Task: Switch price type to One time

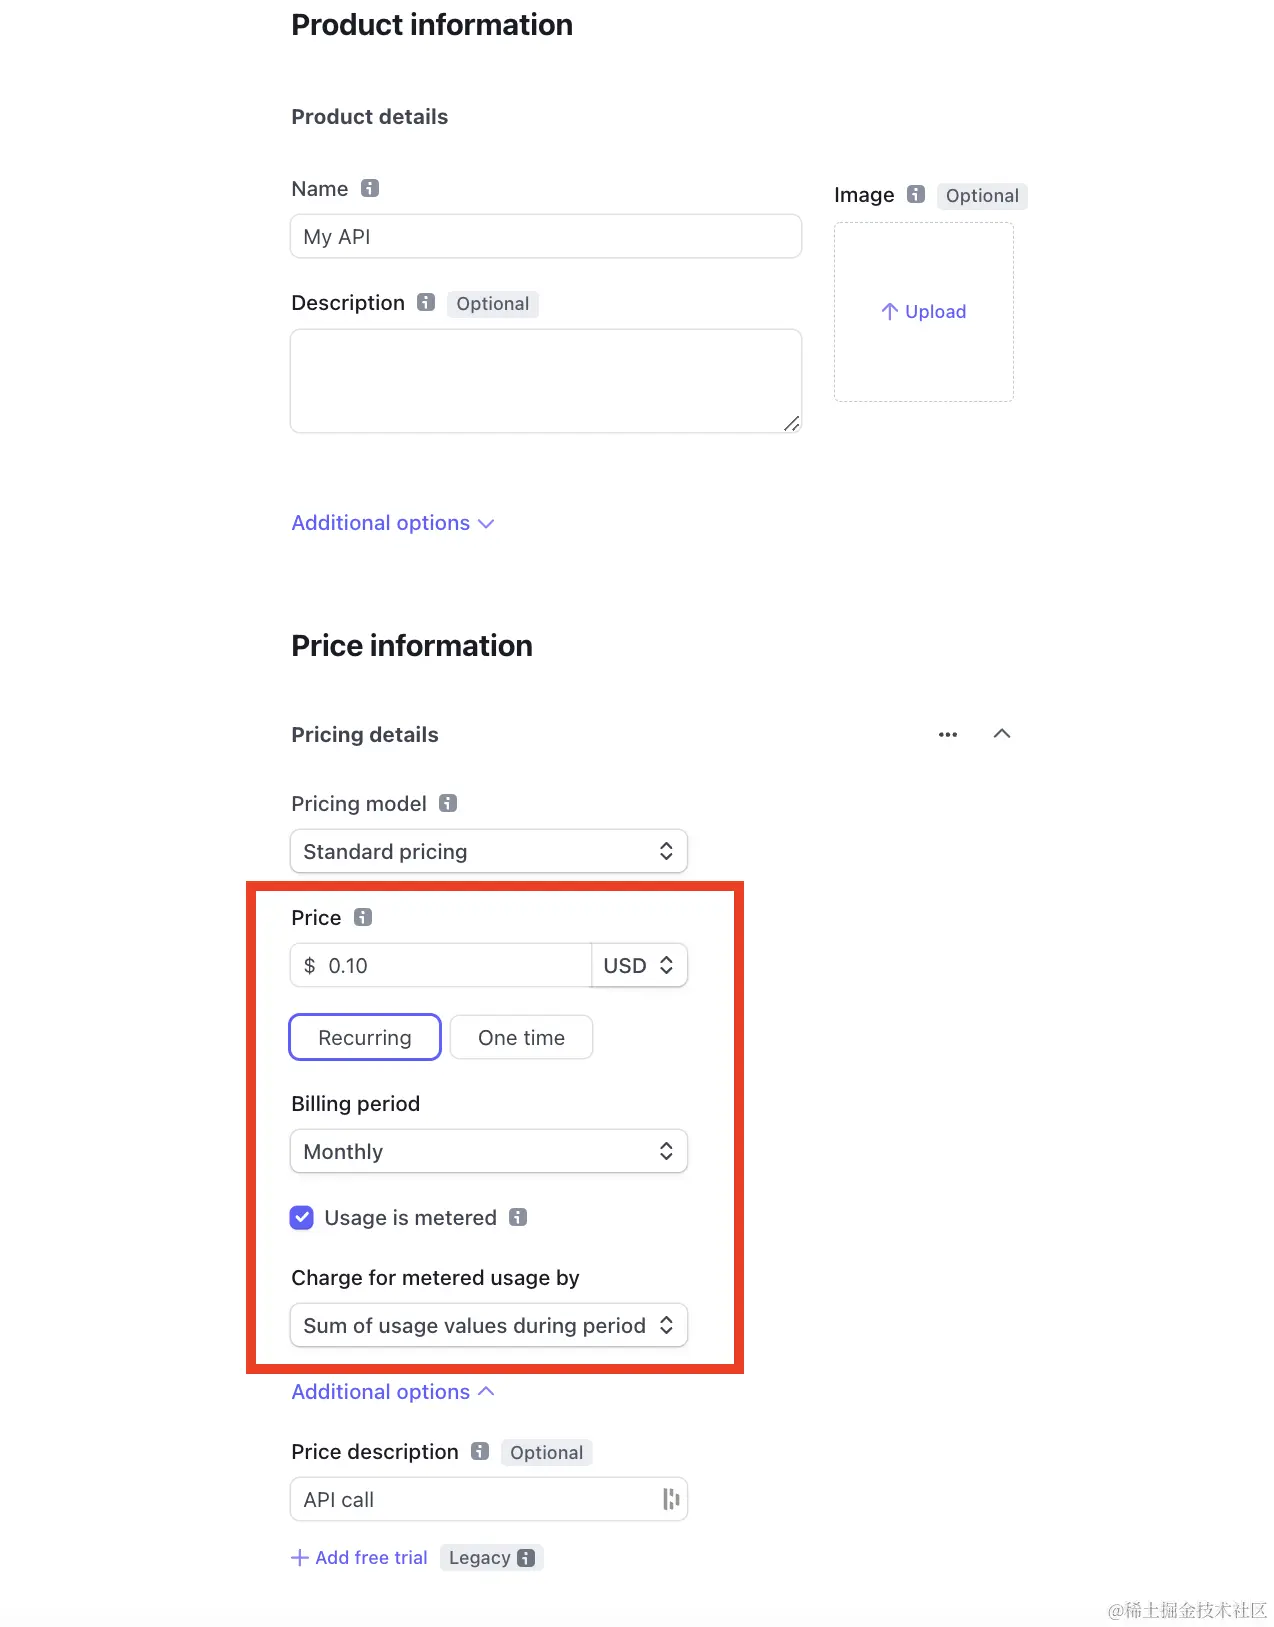Action: click(521, 1037)
